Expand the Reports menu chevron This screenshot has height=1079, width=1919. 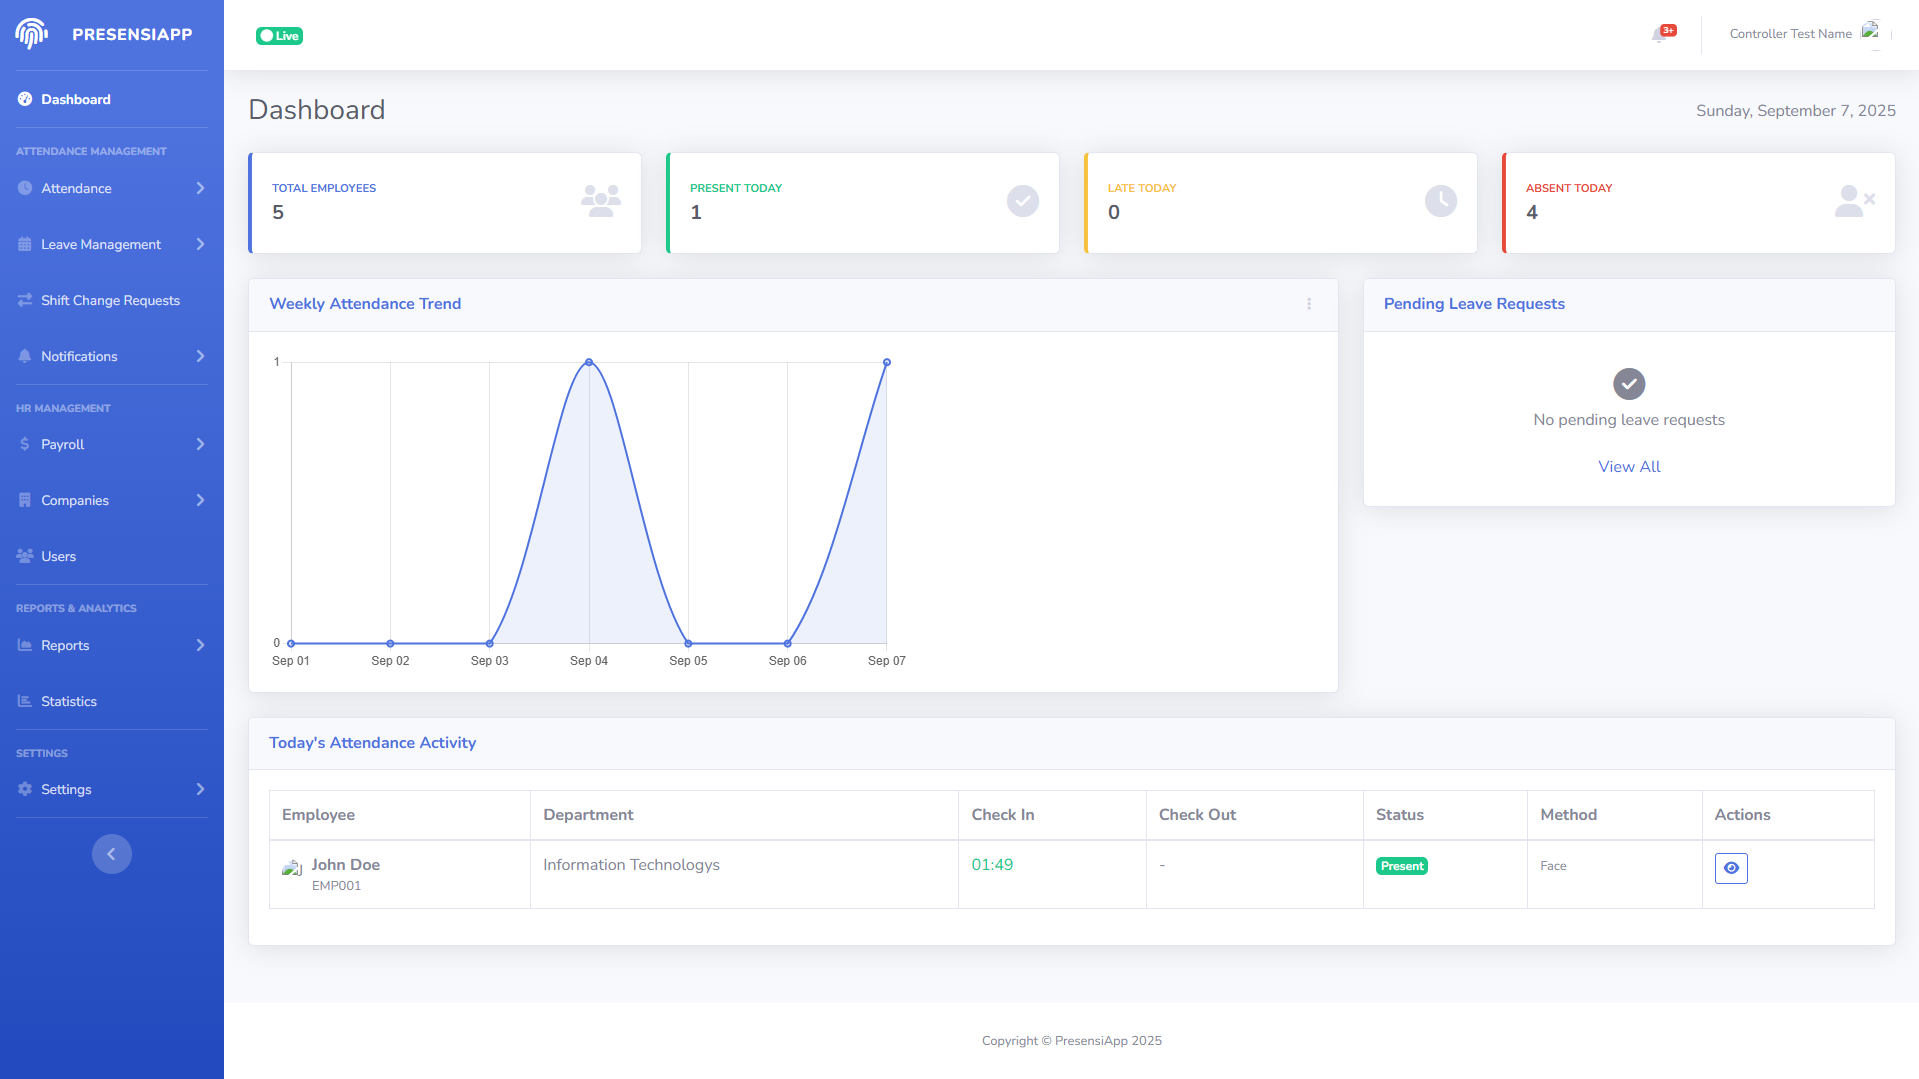tap(200, 645)
